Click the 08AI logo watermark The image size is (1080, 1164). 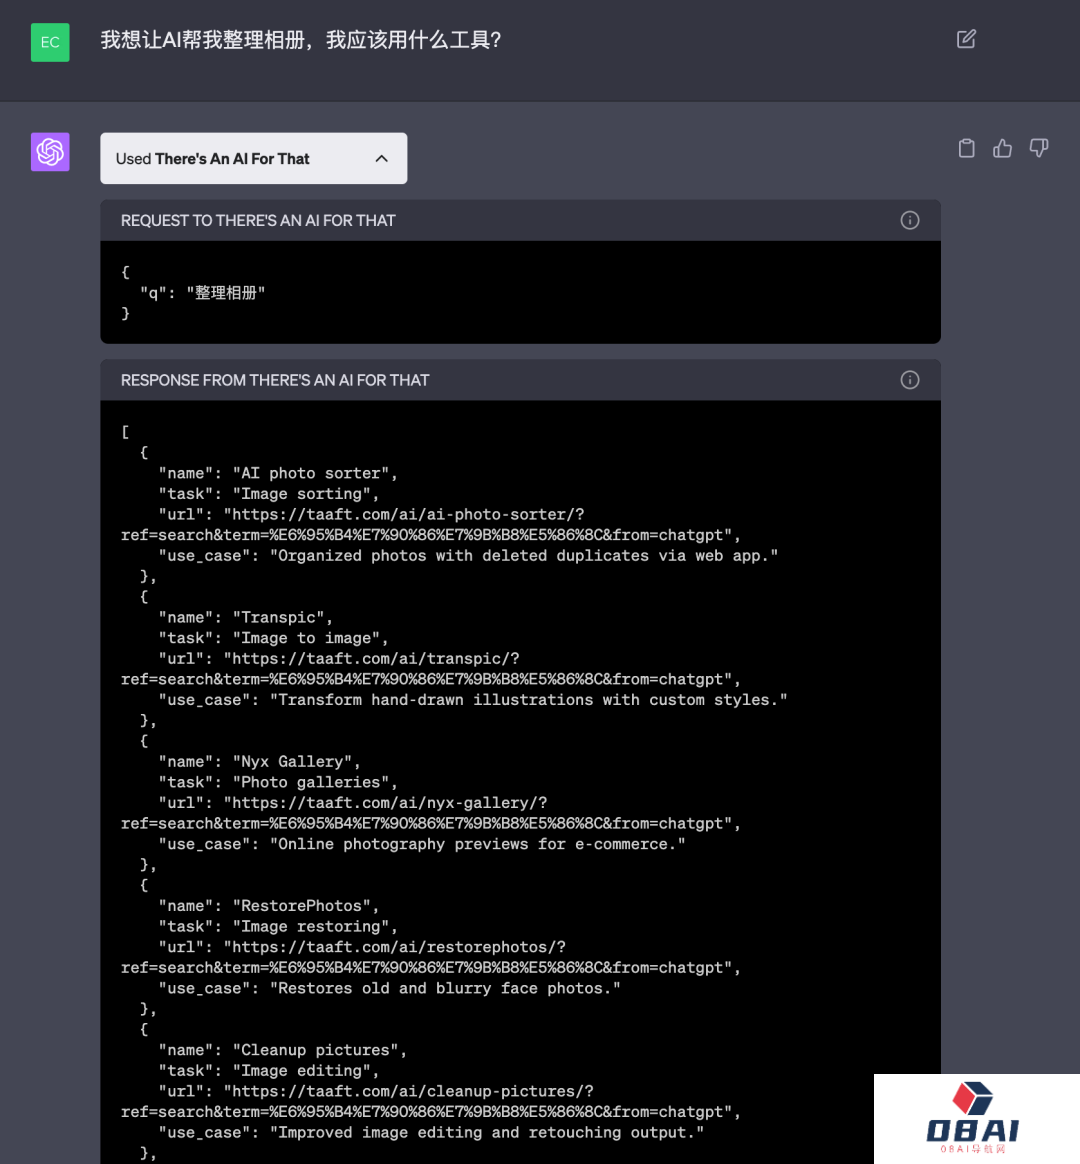pyautogui.click(x=974, y=1119)
